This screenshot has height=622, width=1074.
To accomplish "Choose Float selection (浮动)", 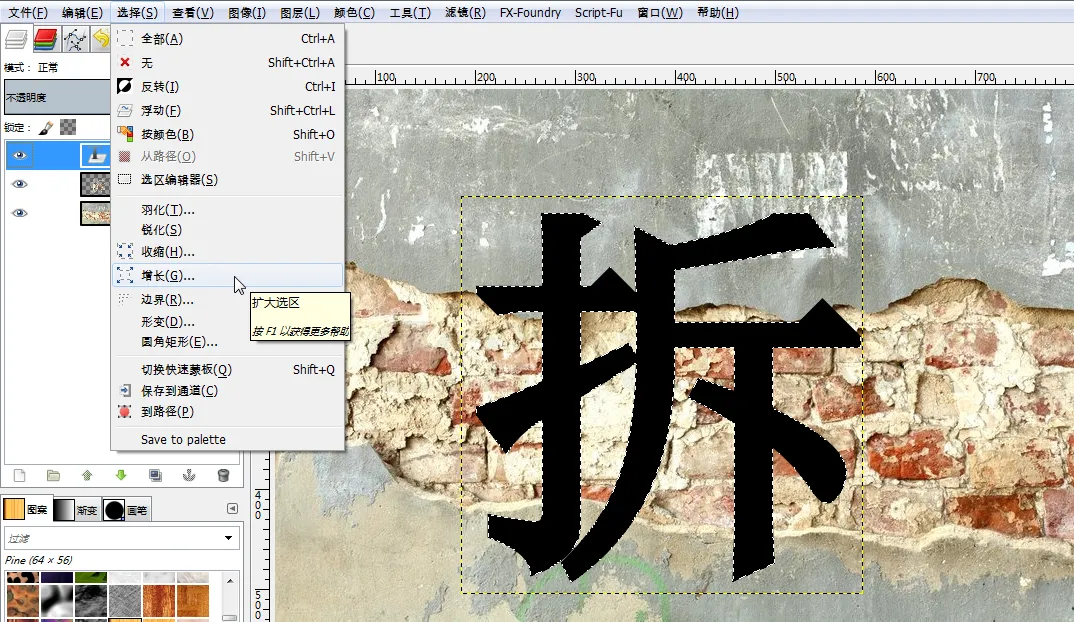I will coord(227,110).
